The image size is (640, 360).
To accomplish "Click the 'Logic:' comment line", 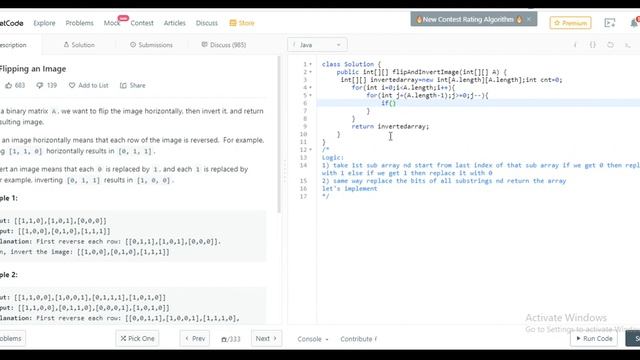I will (333, 158).
